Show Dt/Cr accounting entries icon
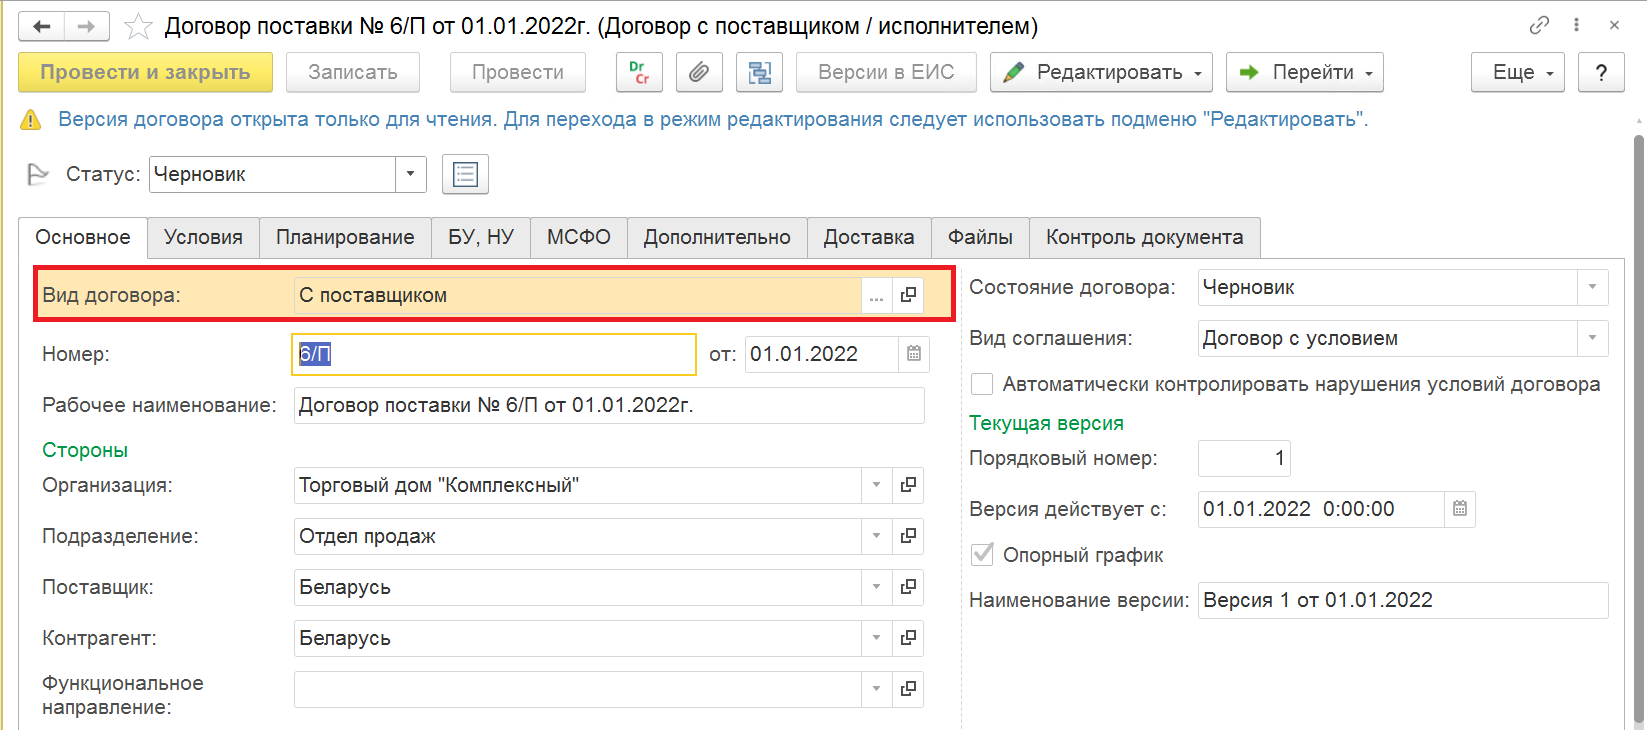1647x730 pixels. coord(639,72)
